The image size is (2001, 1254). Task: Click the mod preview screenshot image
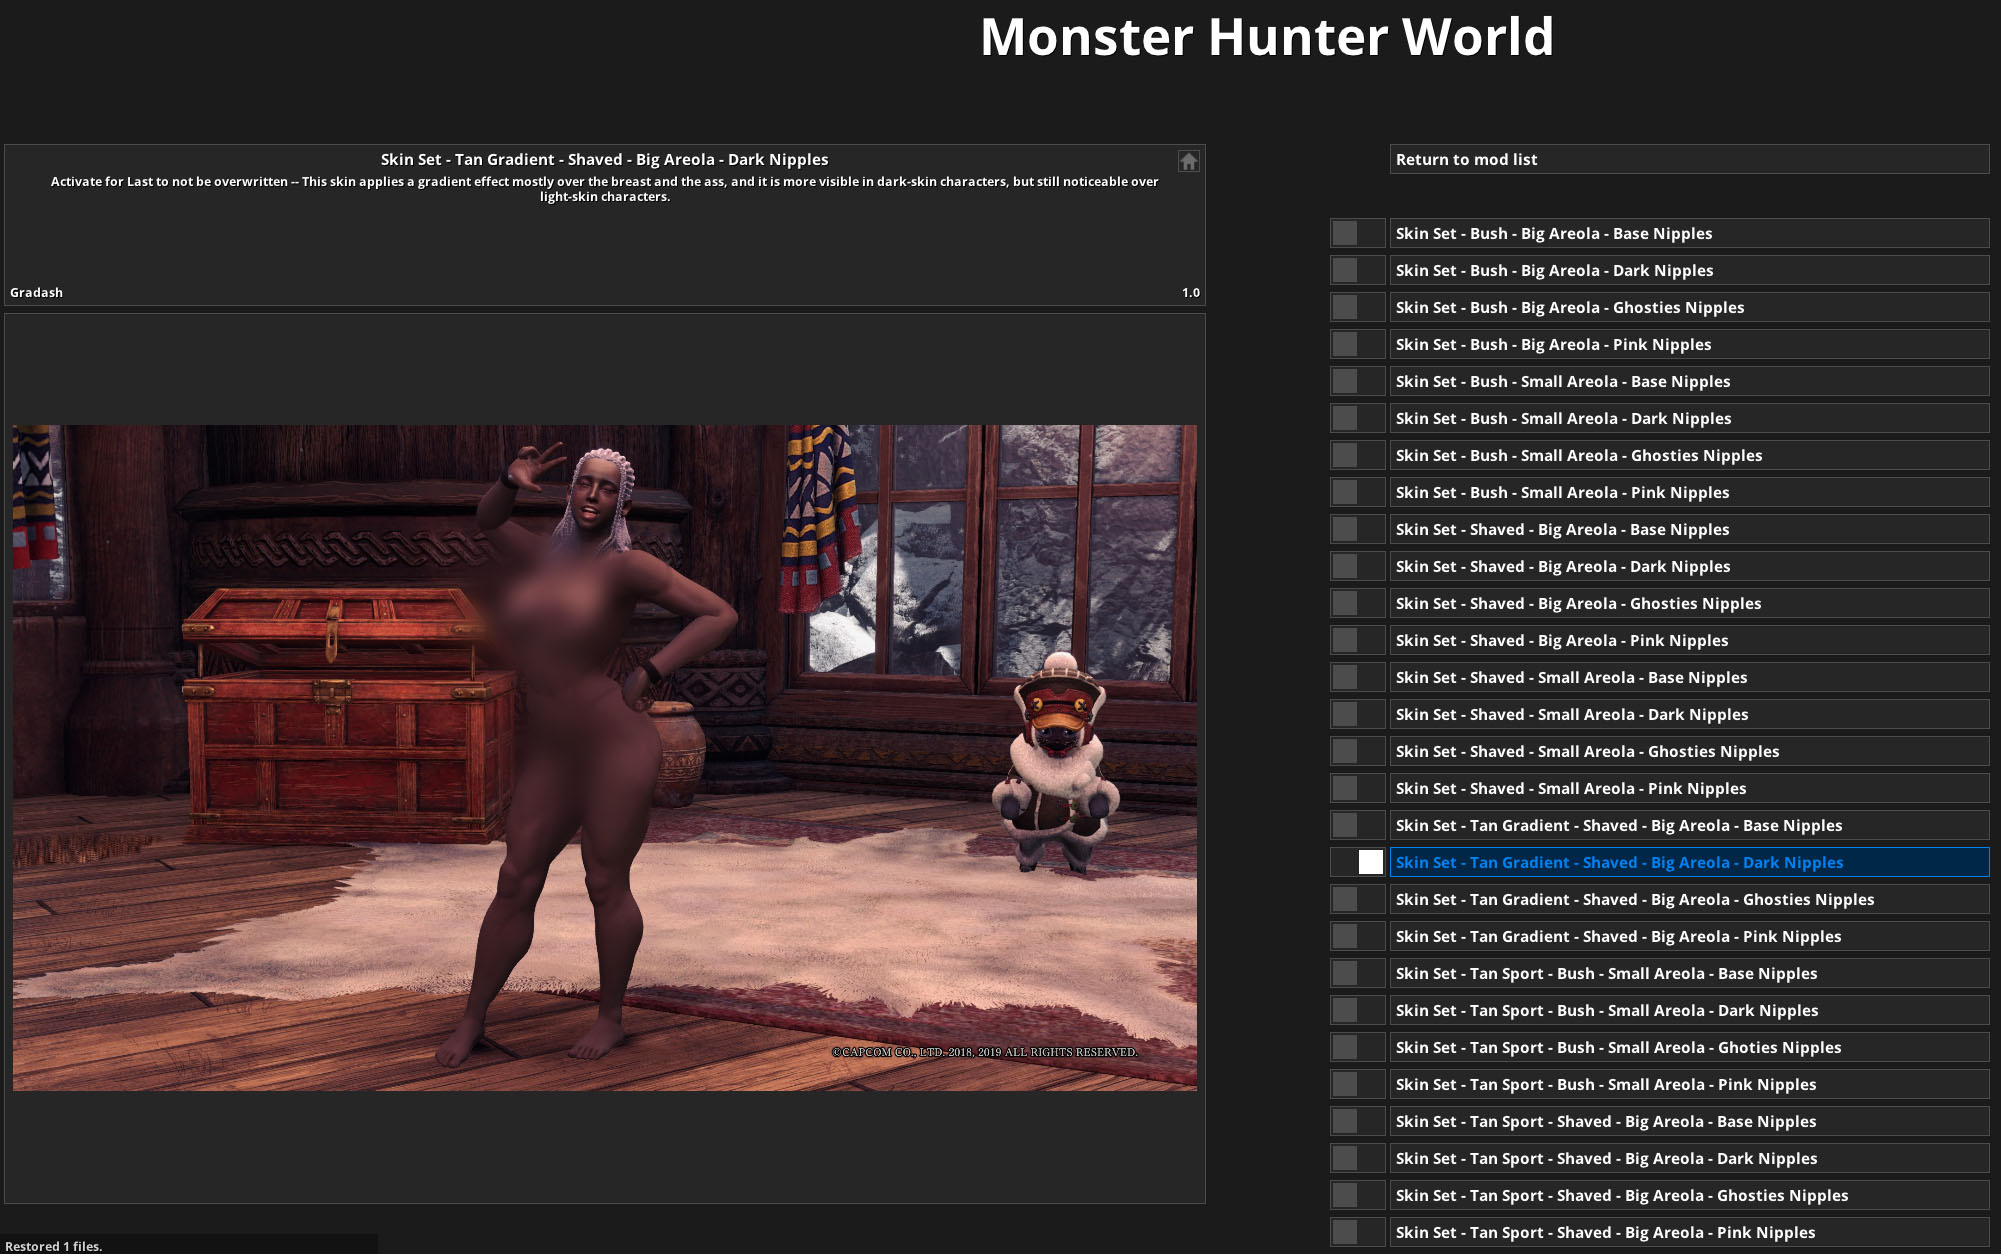[x=604, y=757]
